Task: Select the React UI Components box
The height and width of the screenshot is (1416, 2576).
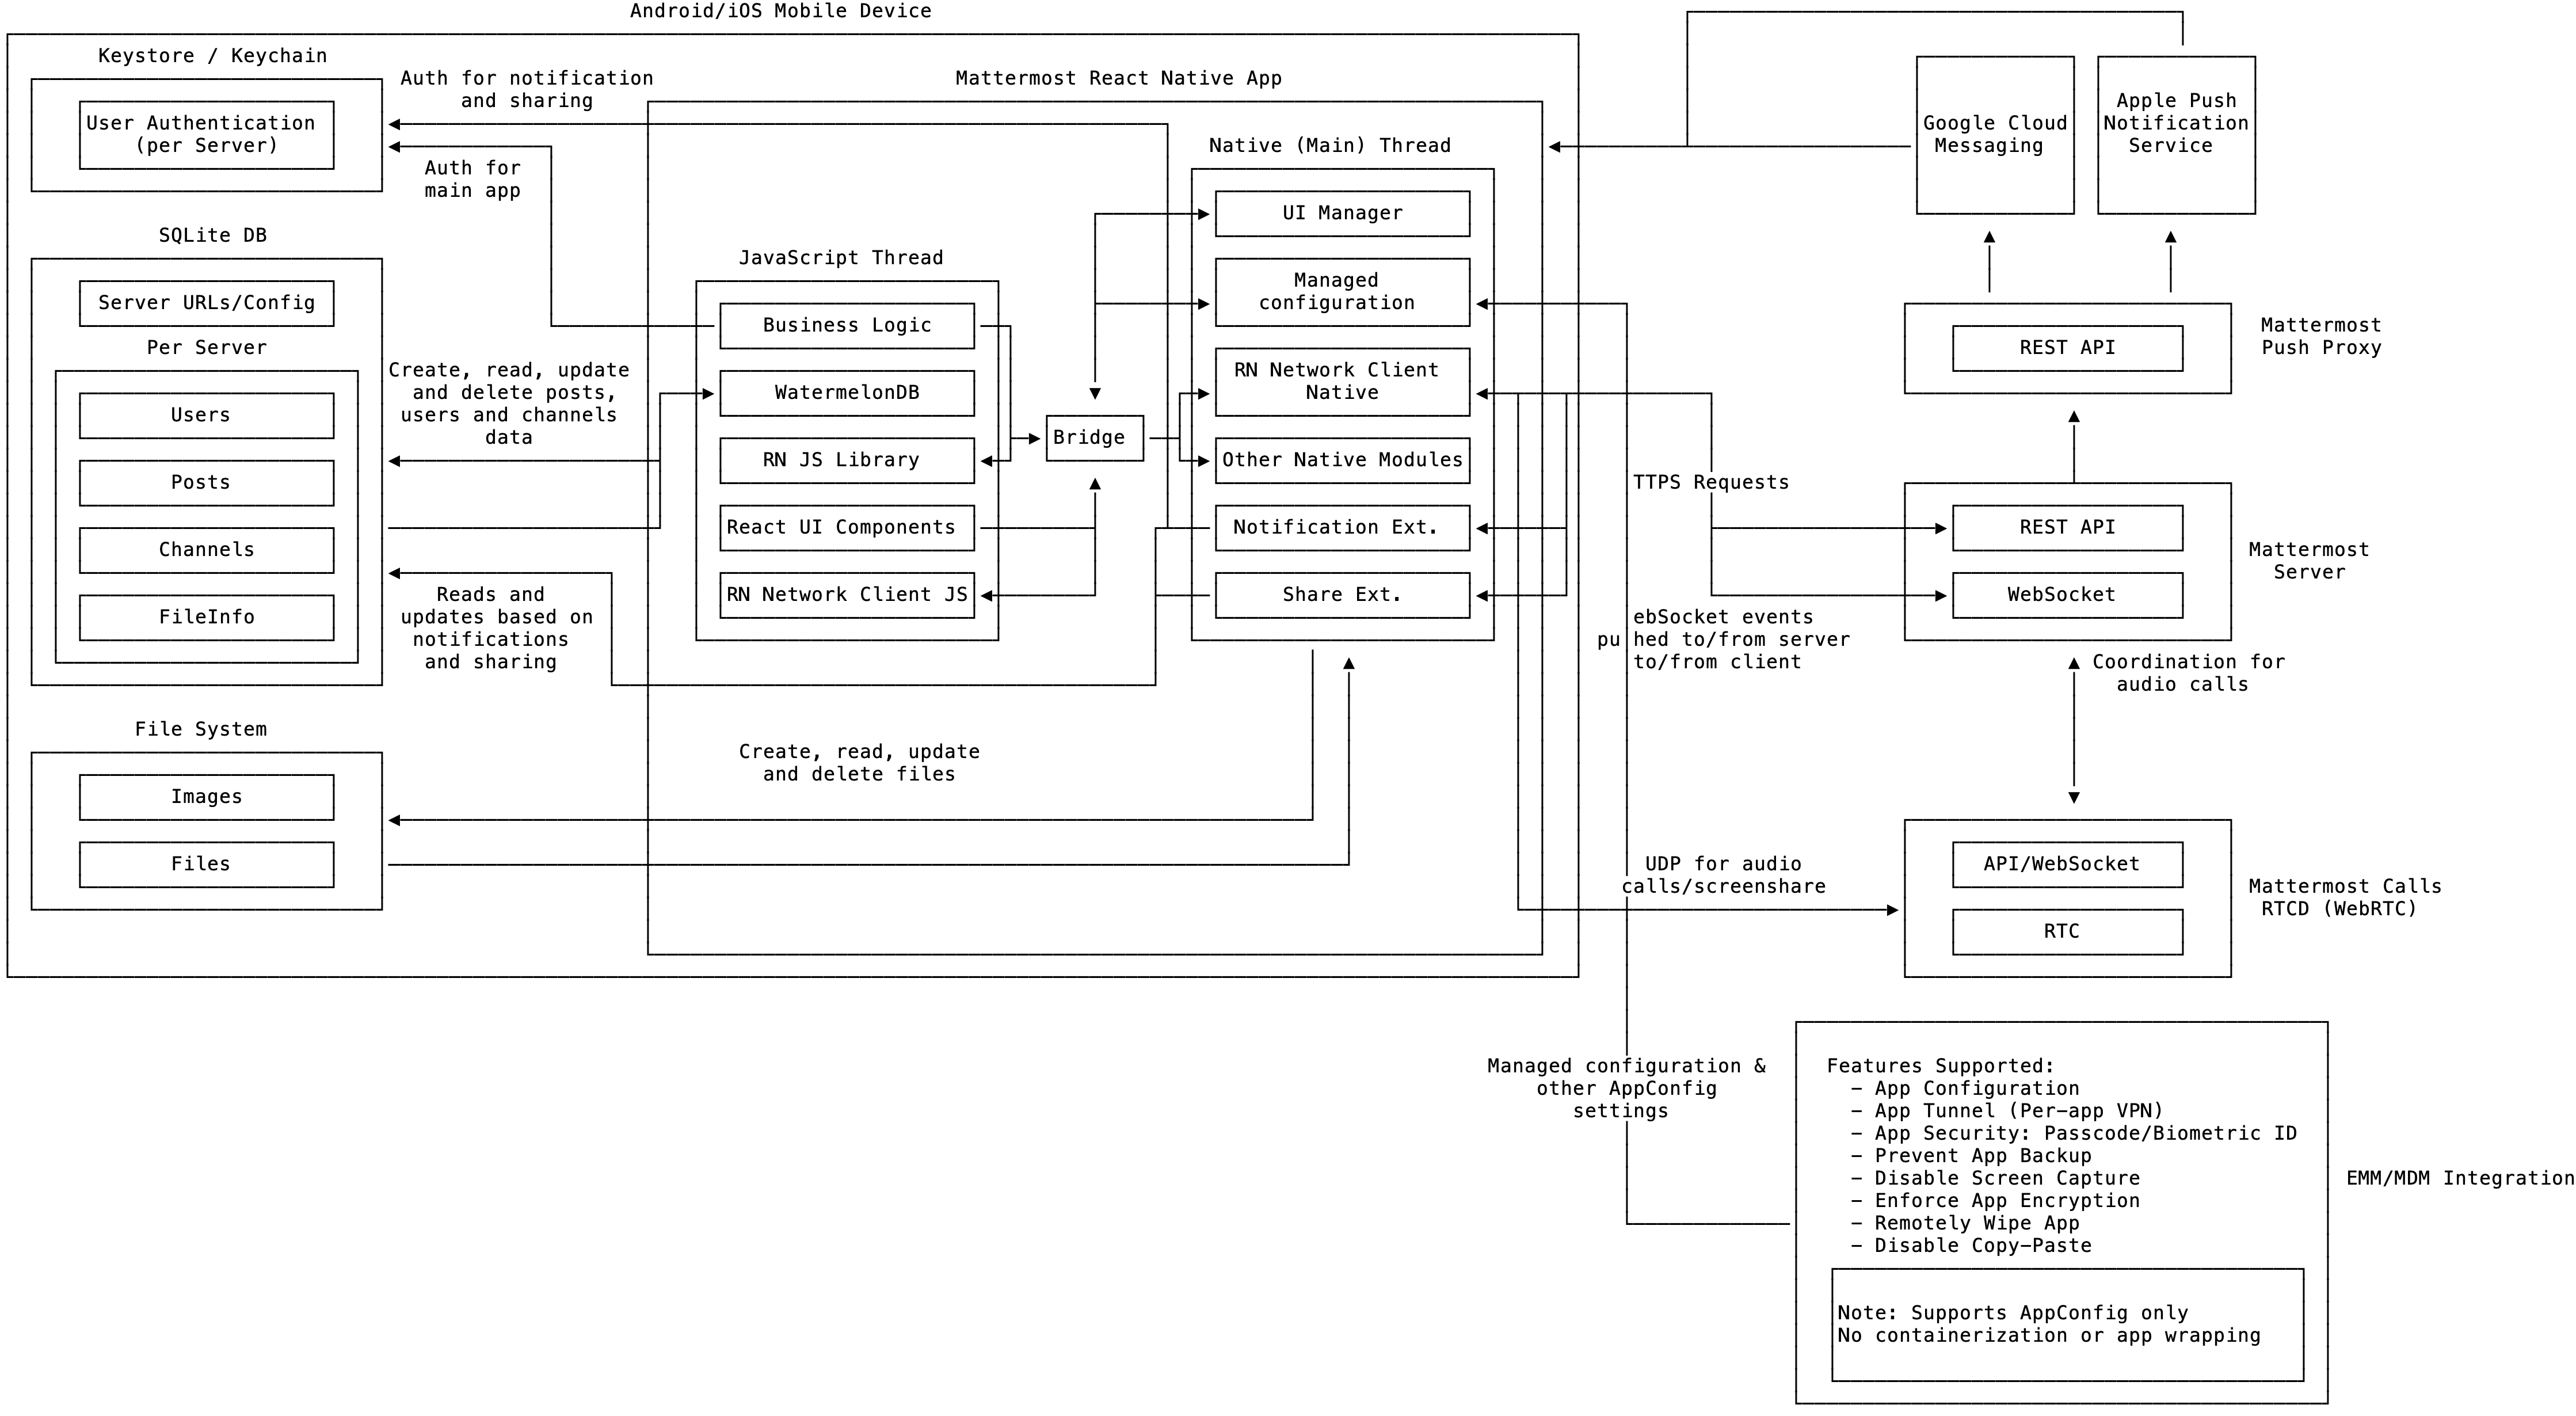Action: point(847,528)
